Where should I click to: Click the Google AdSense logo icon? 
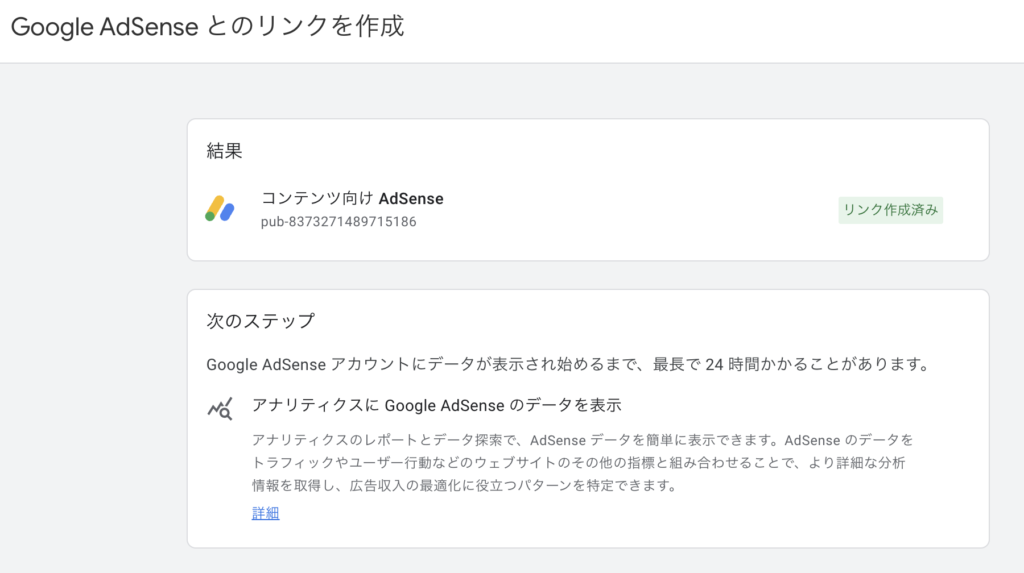click(x=220, y=209)
